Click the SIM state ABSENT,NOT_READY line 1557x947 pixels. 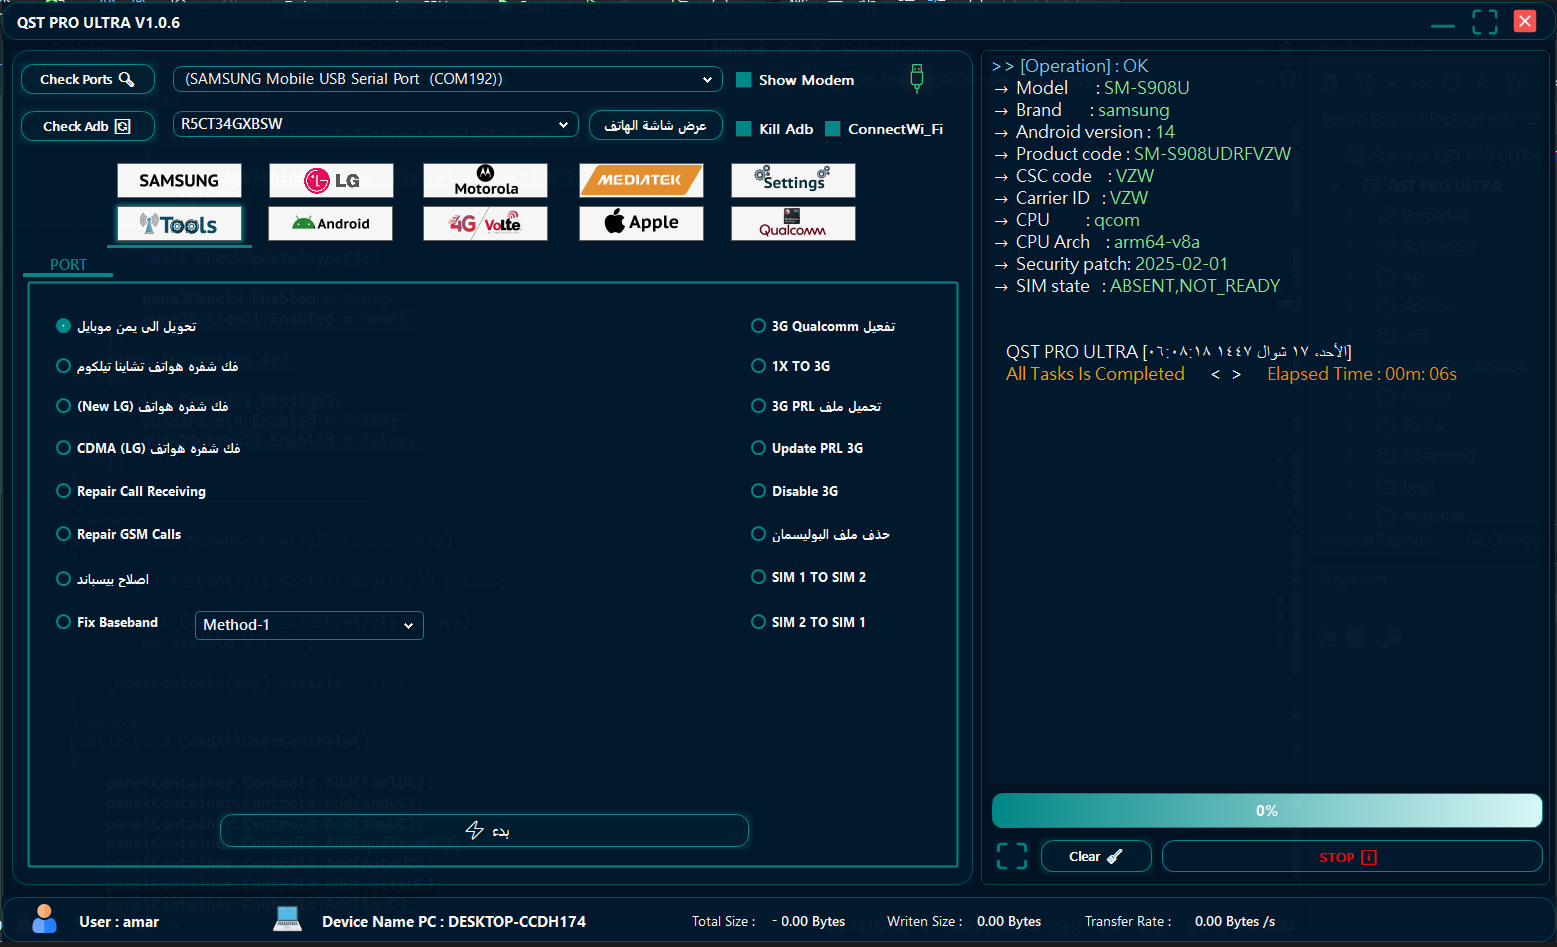1147,286
